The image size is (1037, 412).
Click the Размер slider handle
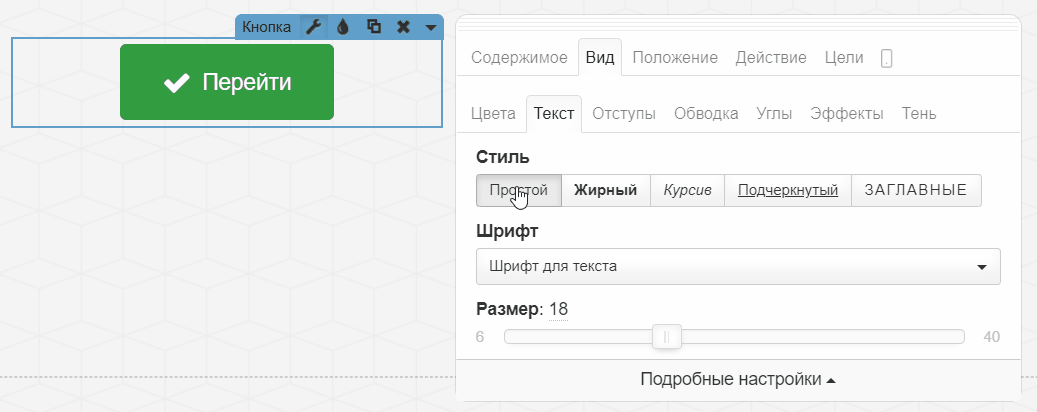[666, 337]
